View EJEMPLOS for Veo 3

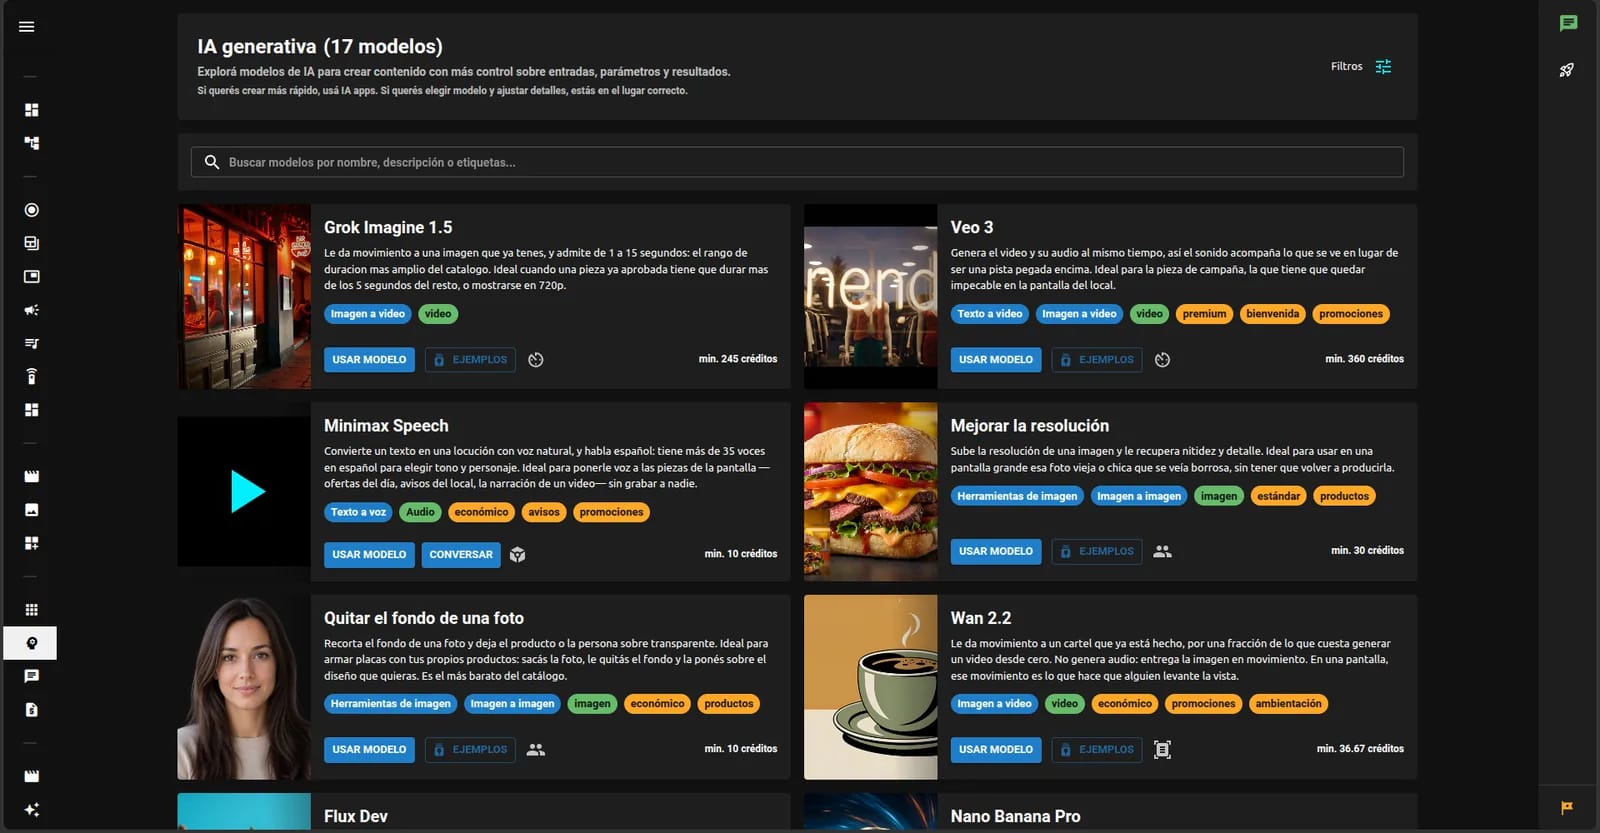click(1097, 360)
